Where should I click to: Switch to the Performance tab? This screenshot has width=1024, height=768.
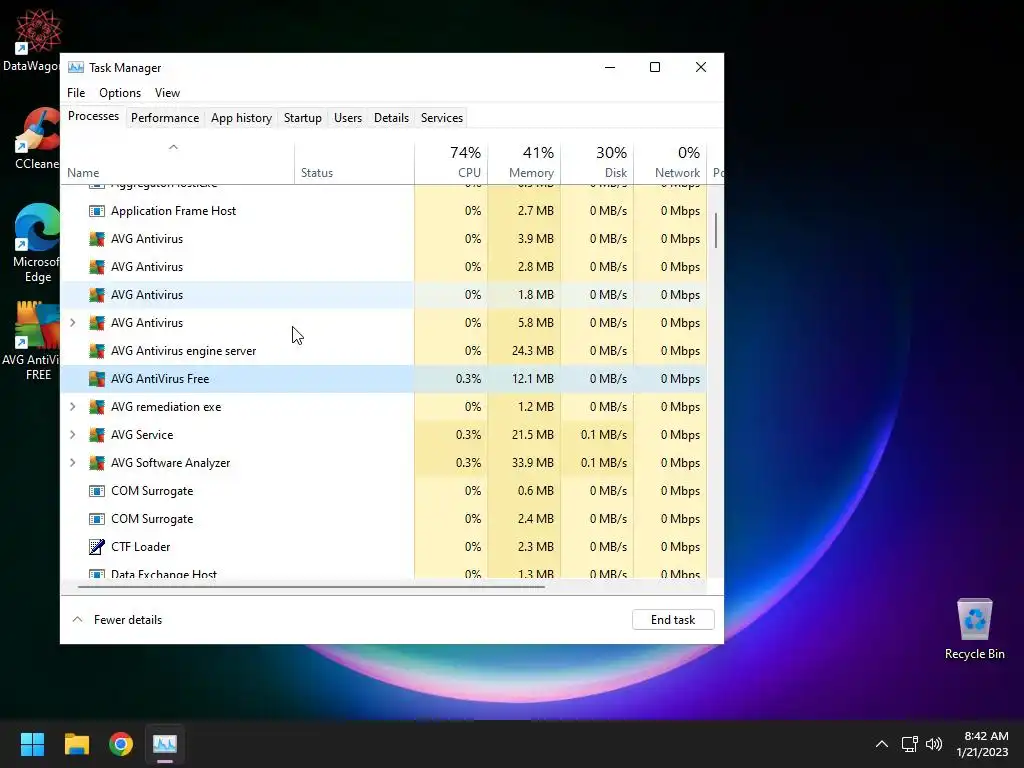pyautogui.click(x=165, y=118)
